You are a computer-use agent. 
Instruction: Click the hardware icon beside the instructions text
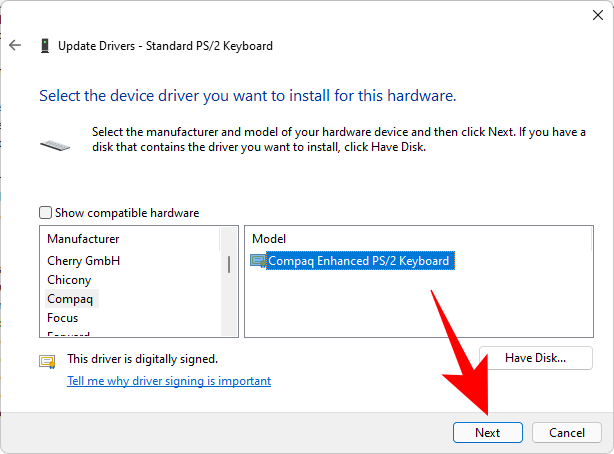(55, 145)
